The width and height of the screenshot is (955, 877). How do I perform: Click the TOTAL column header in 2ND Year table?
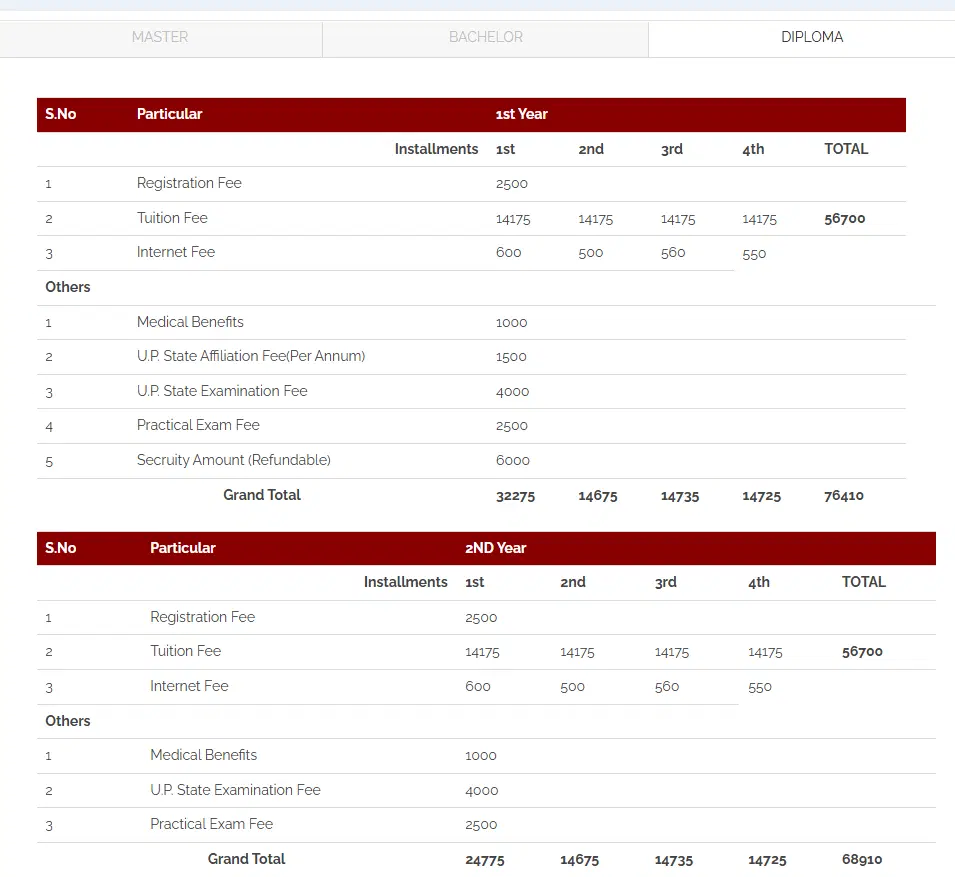[x=863, y=582]
